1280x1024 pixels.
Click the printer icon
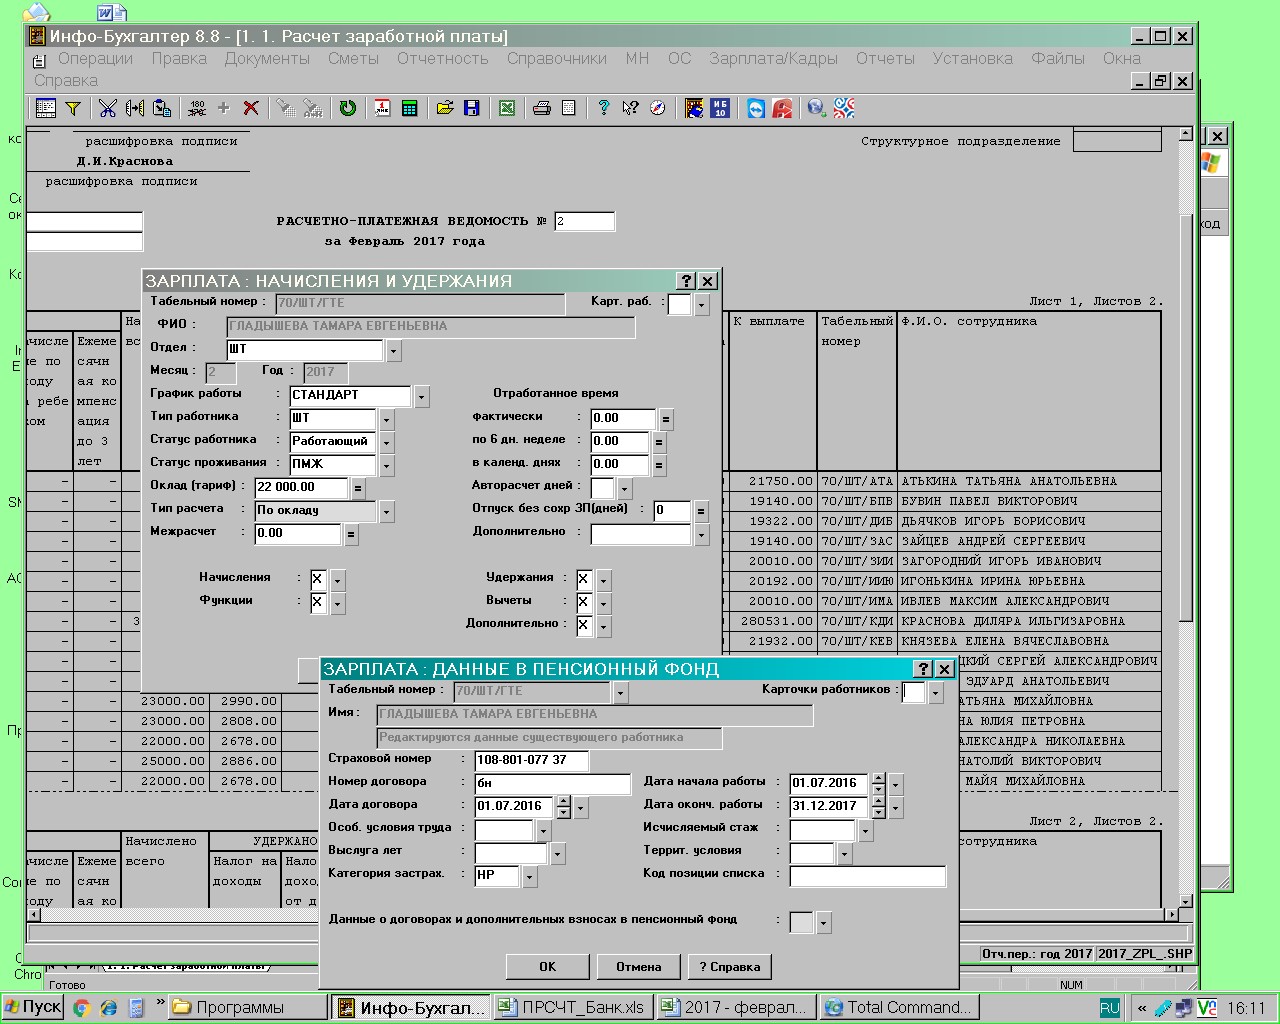pos(542,108)
